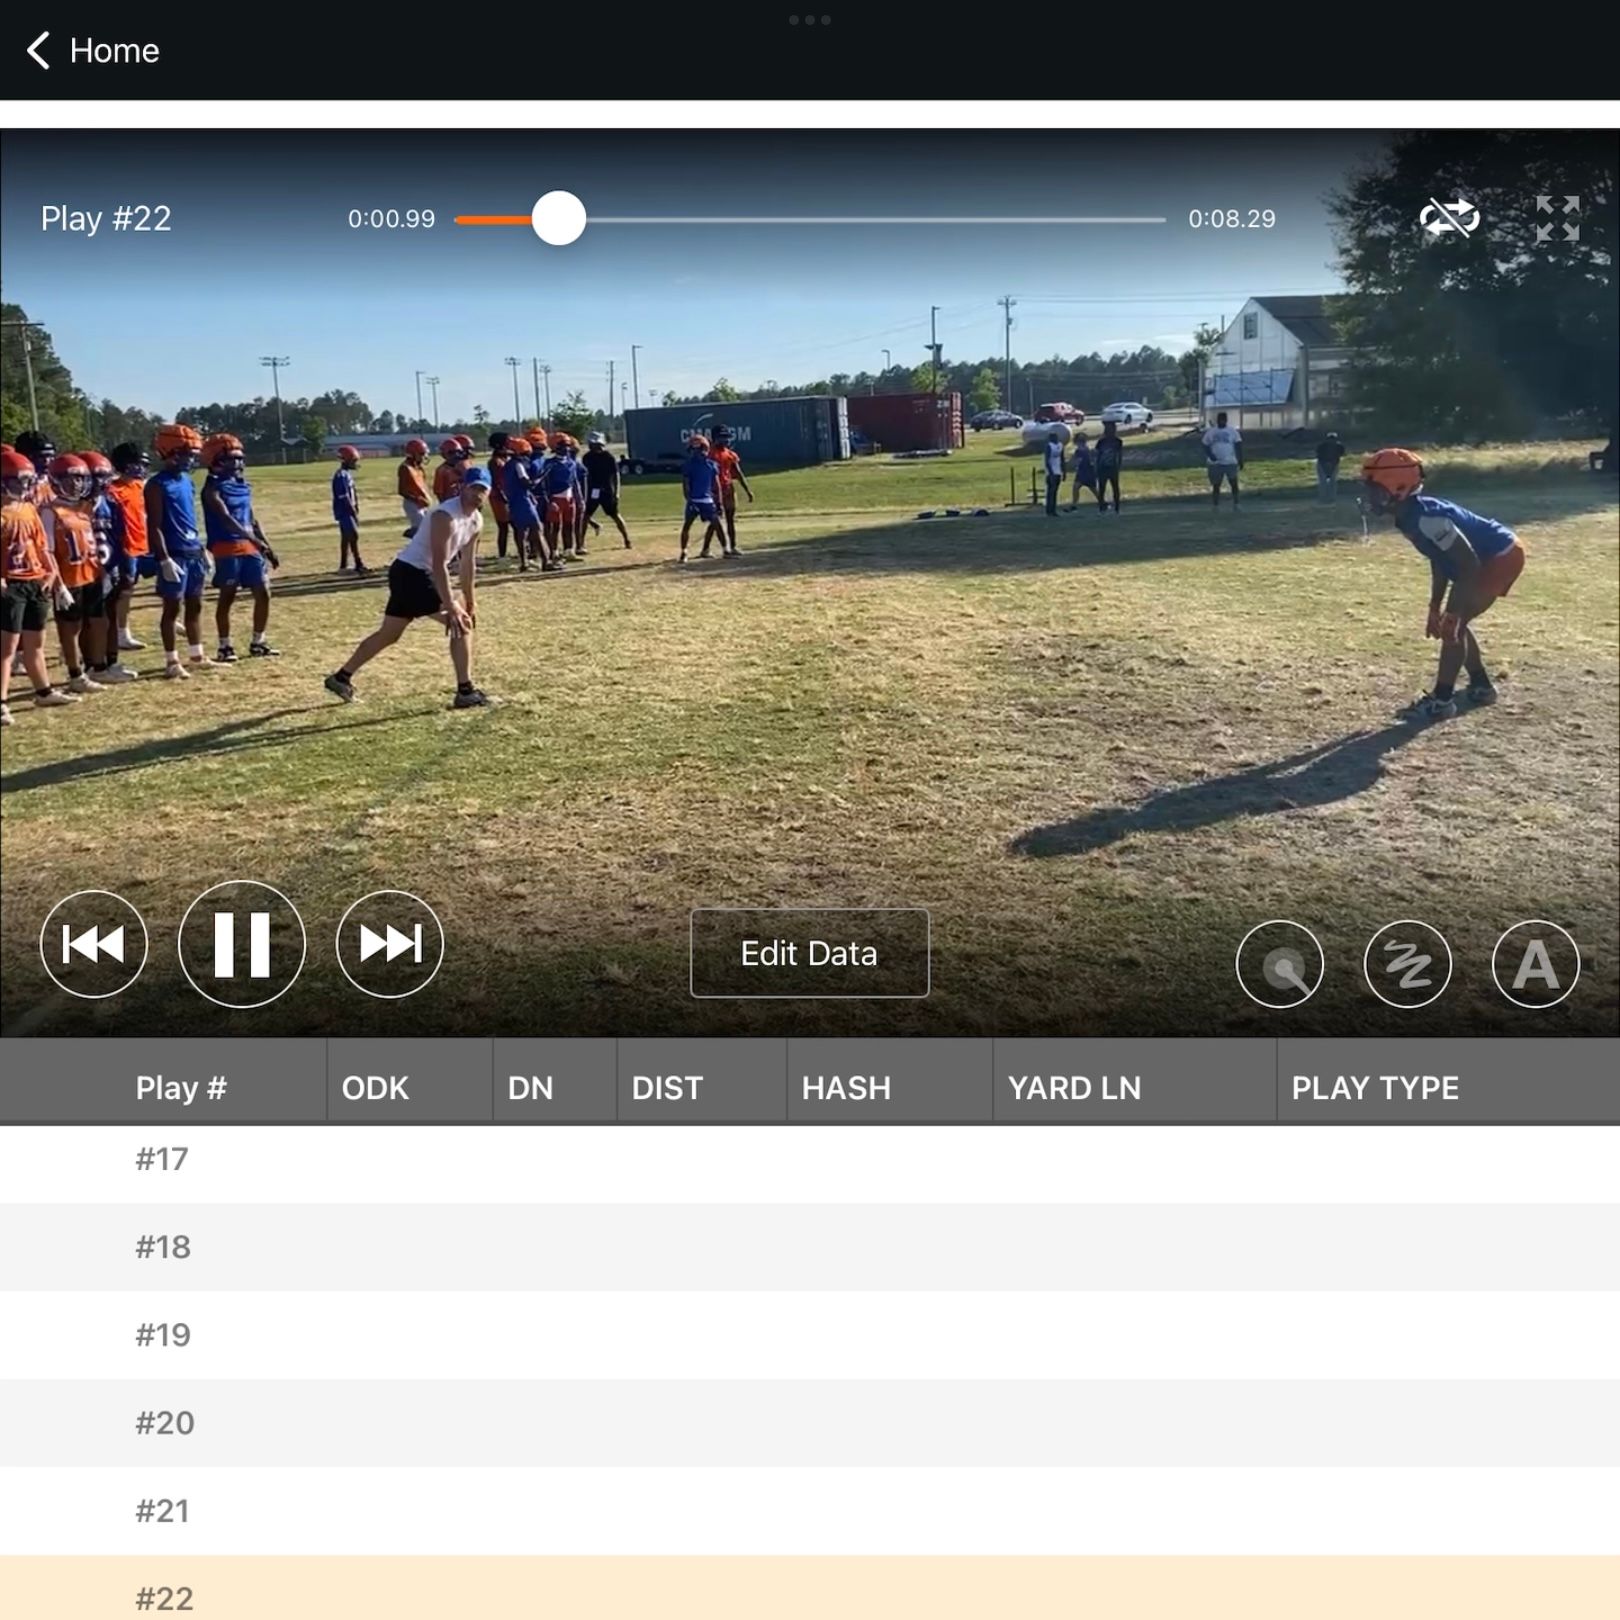Open the Edit Data panel
Screen dimensions: 1620x1620
809,953
